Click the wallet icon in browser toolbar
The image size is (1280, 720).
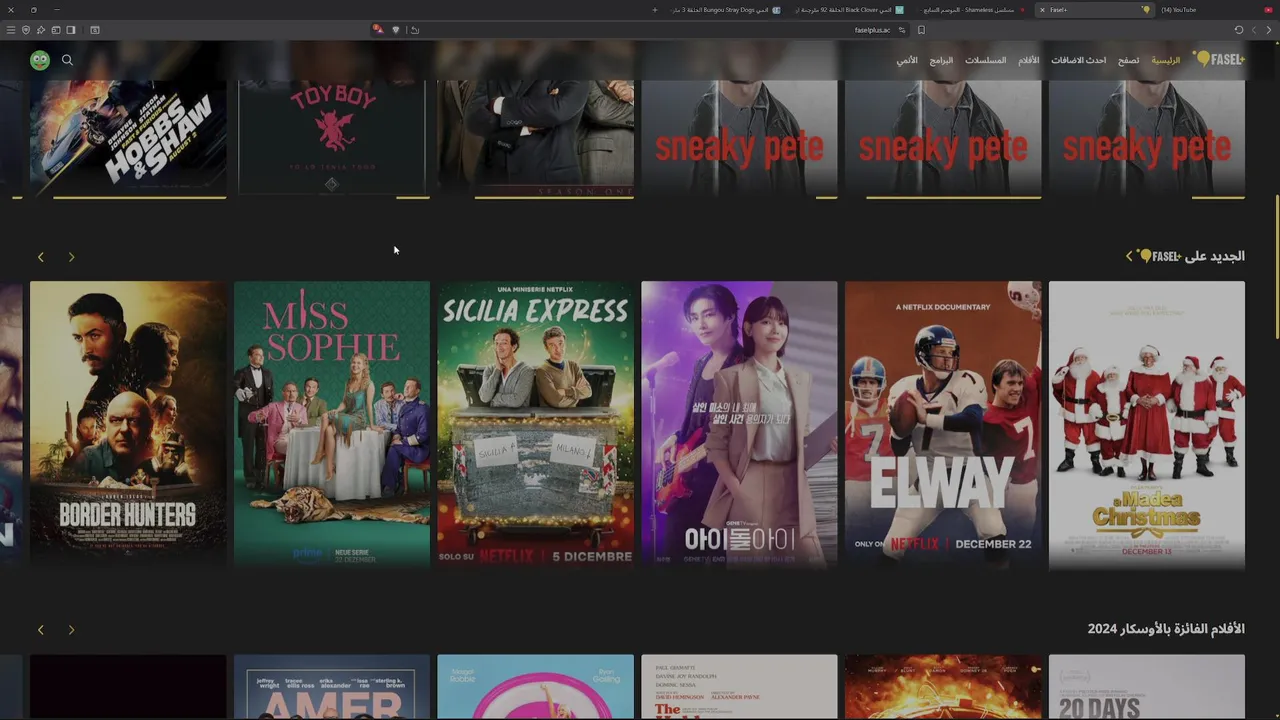click(x=56, y=30)
